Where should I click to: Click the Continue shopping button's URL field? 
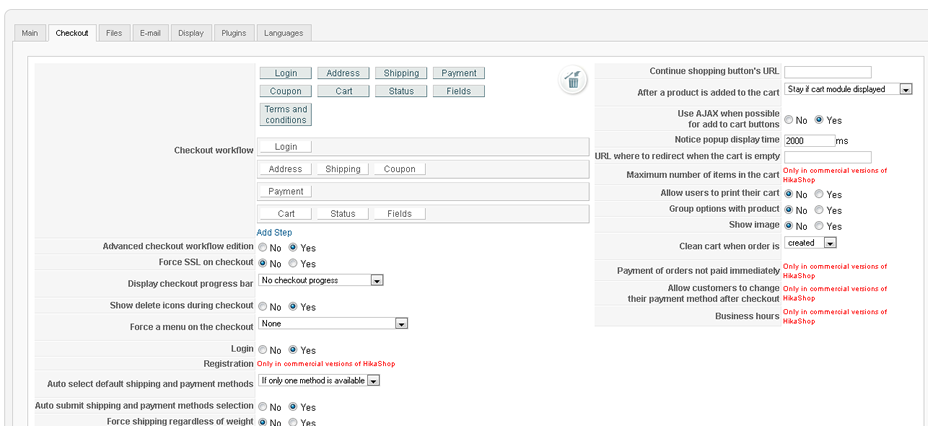click(827, 72)
